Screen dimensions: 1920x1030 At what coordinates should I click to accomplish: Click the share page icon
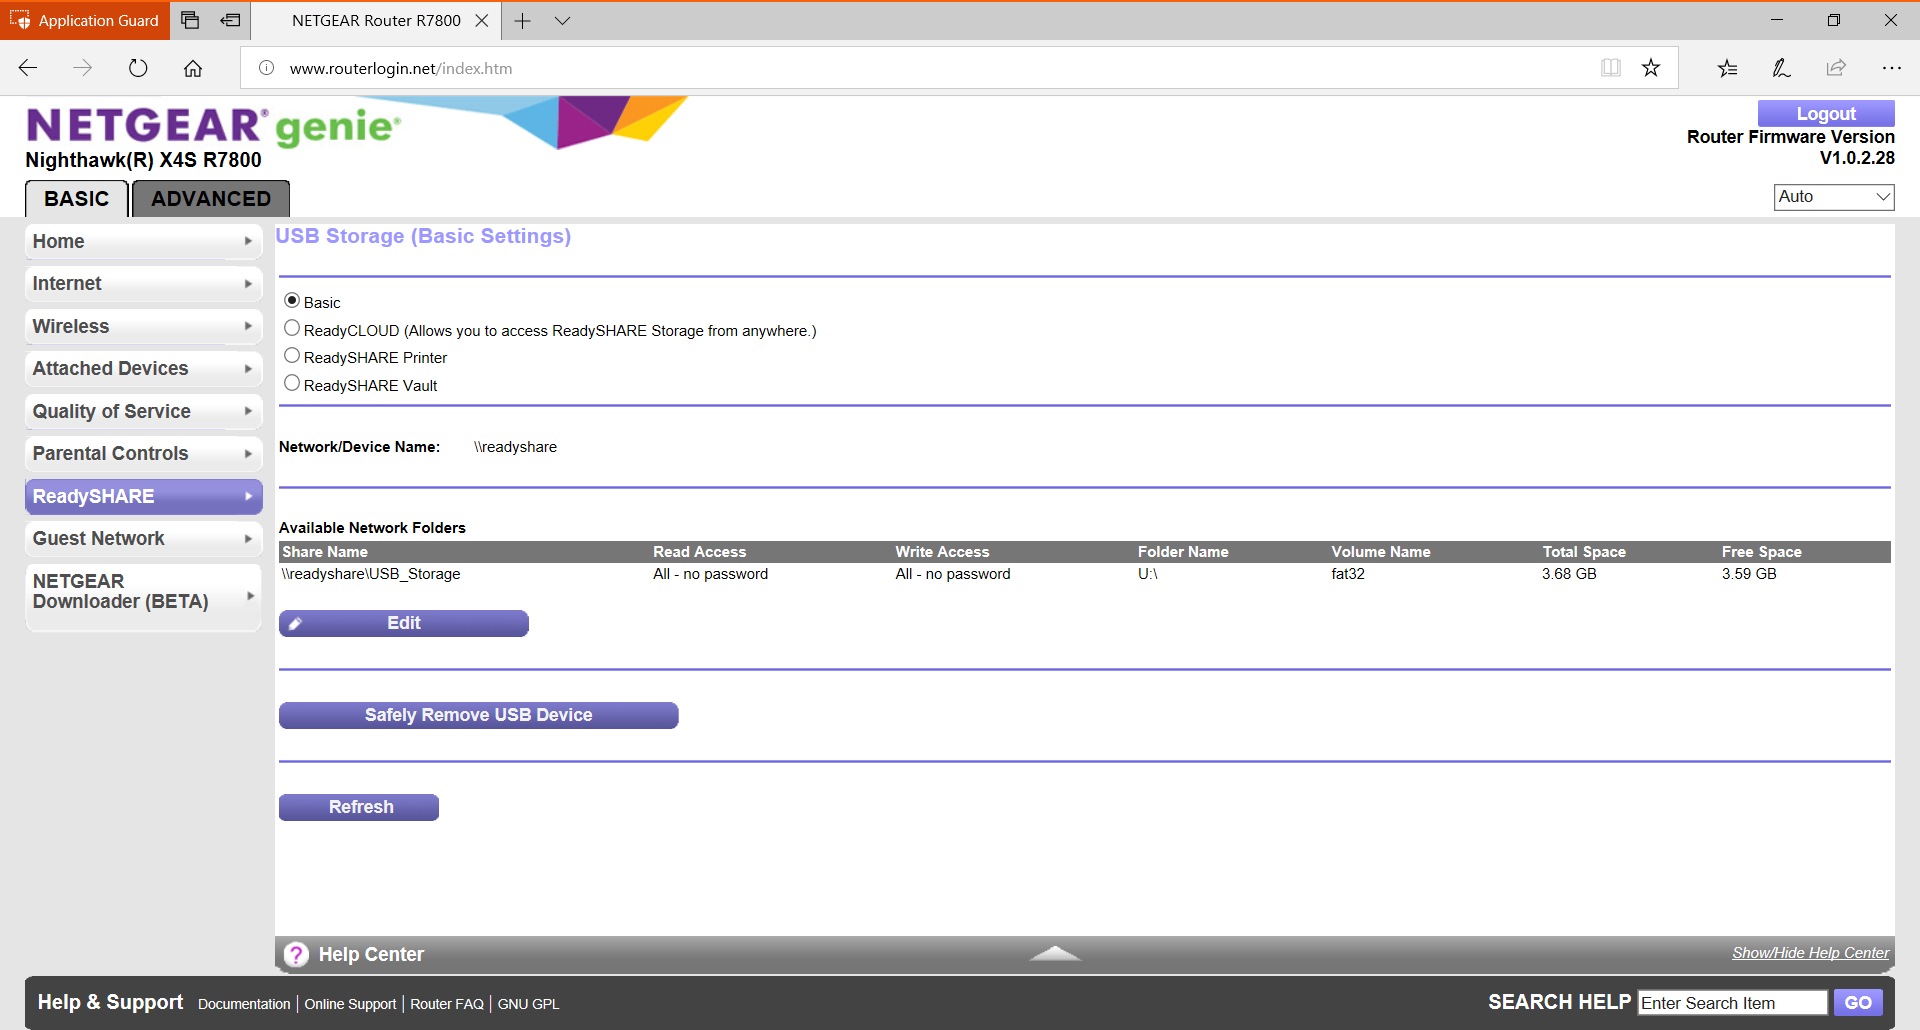click(1836, 68)
